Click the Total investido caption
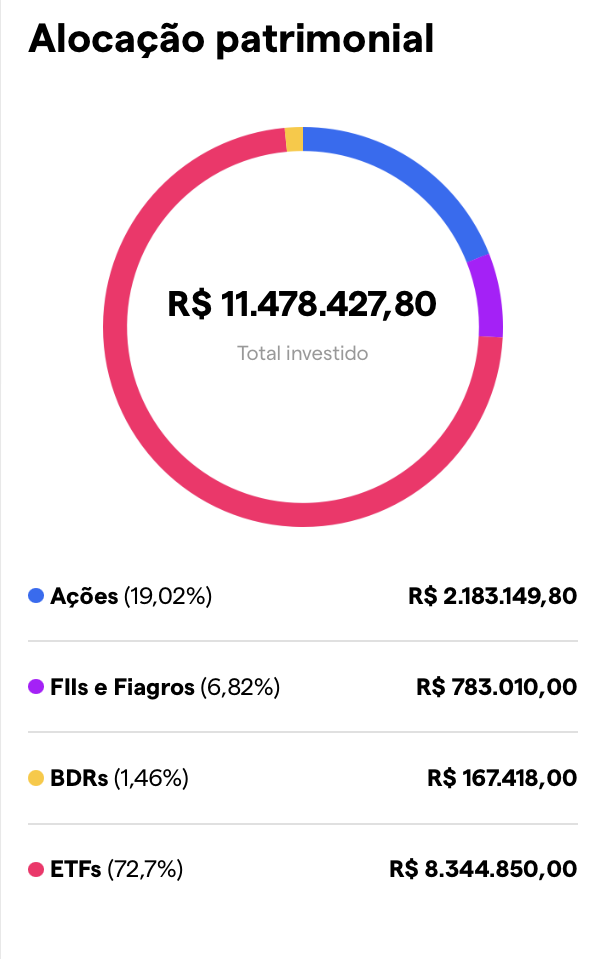The image size is (602, 959). tap(303, 354)
